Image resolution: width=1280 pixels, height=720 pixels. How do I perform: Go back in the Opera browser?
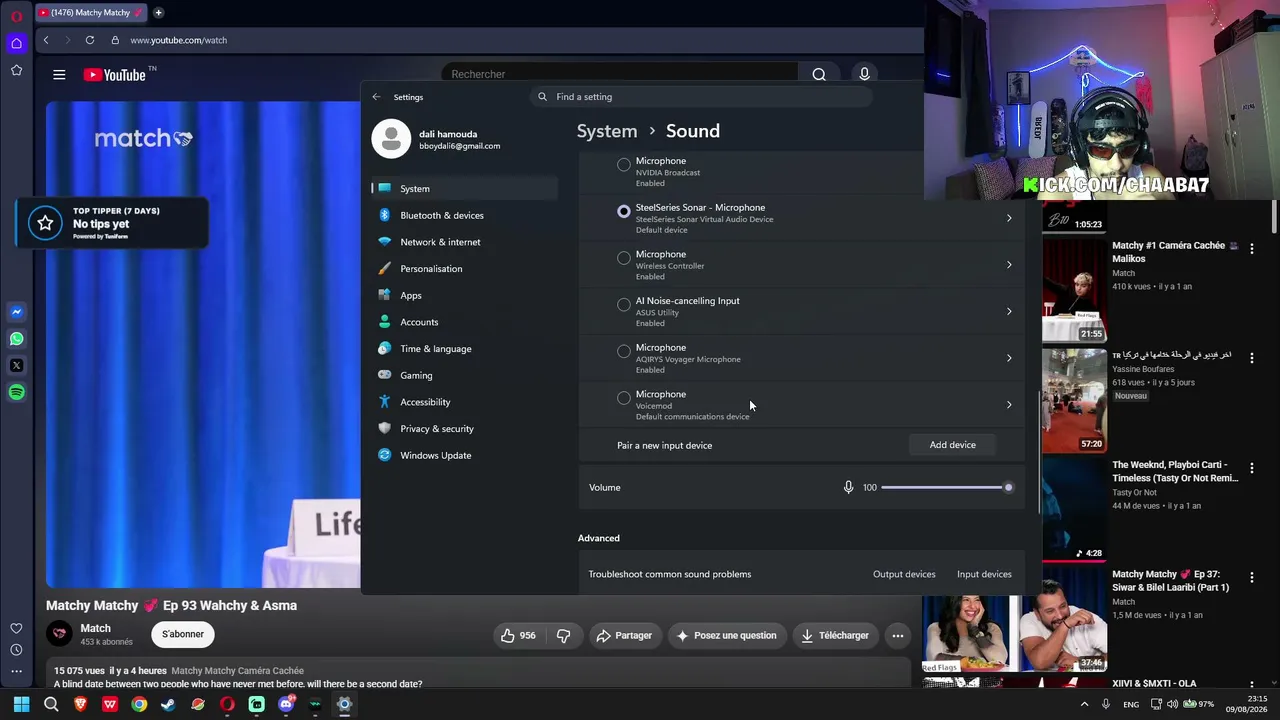(46, 40)
